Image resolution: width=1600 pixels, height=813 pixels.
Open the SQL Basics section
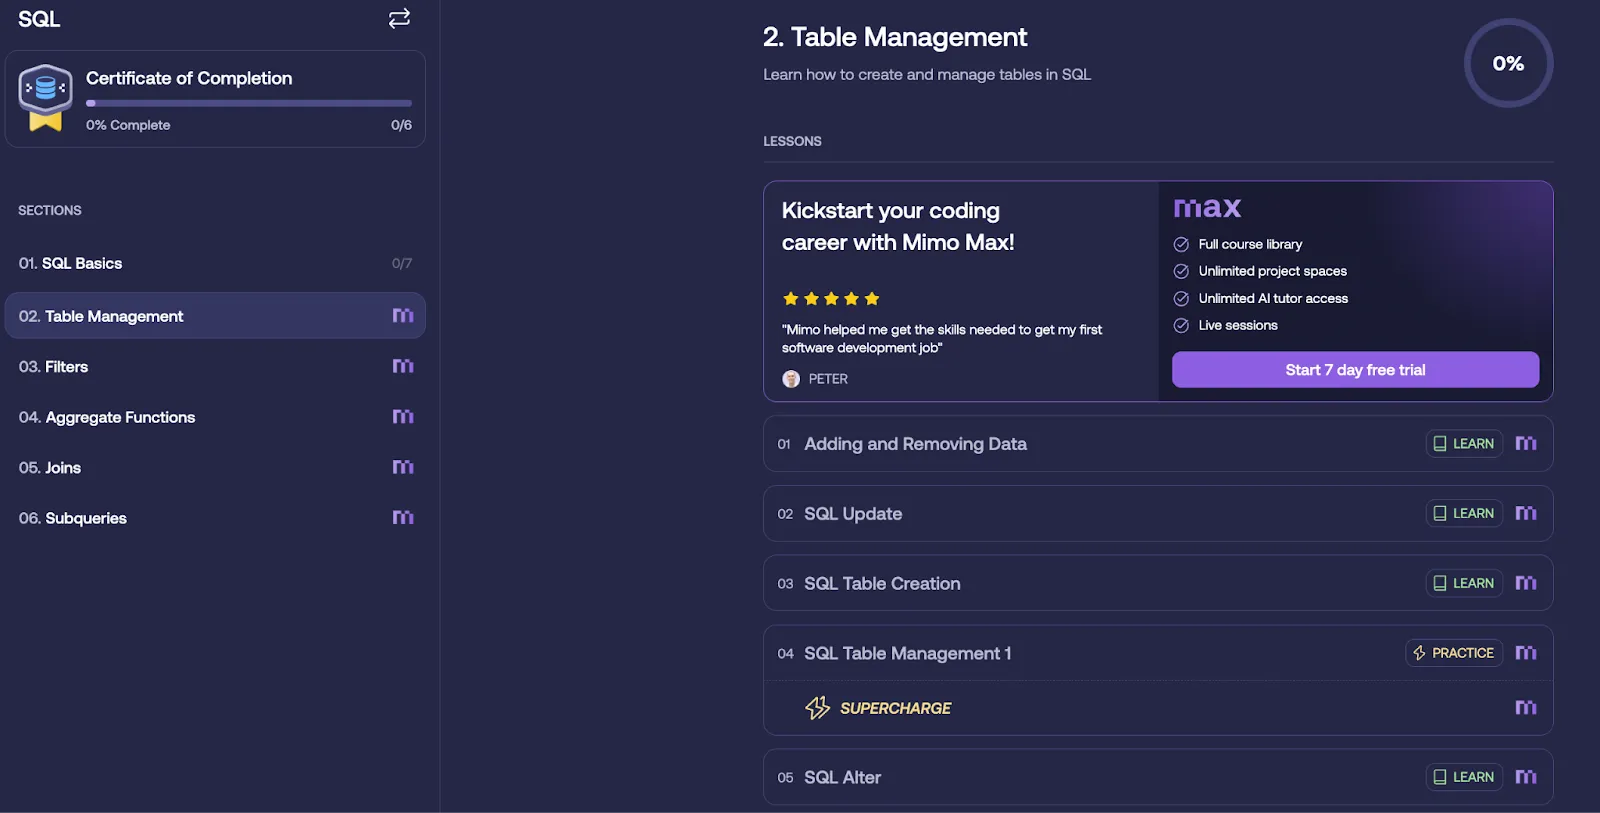click(x=215, y=263)
